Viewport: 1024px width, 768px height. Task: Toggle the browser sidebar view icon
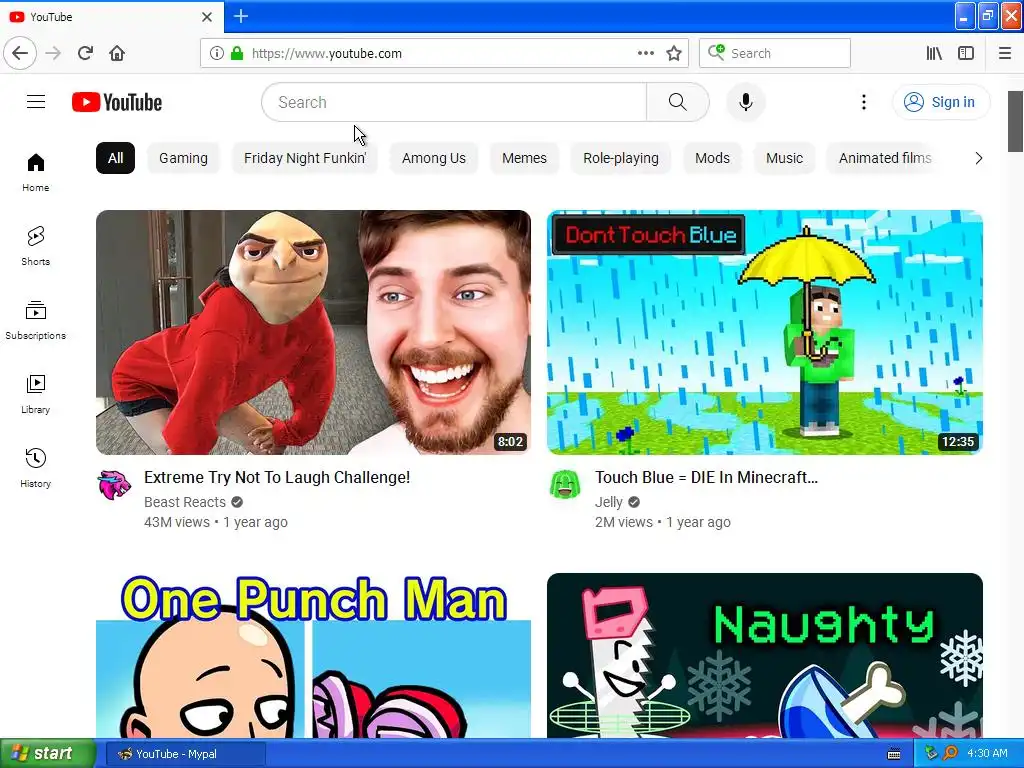pos(966,53)
